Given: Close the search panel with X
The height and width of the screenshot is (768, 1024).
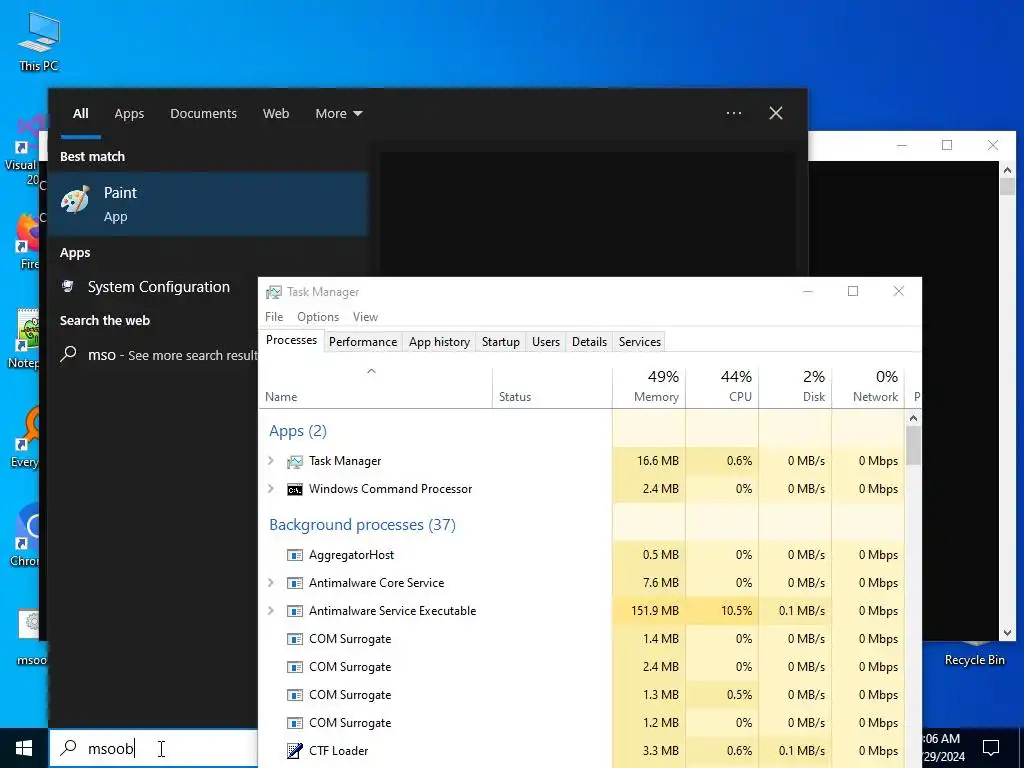Looking at the screenshot, I should (776, 113).
